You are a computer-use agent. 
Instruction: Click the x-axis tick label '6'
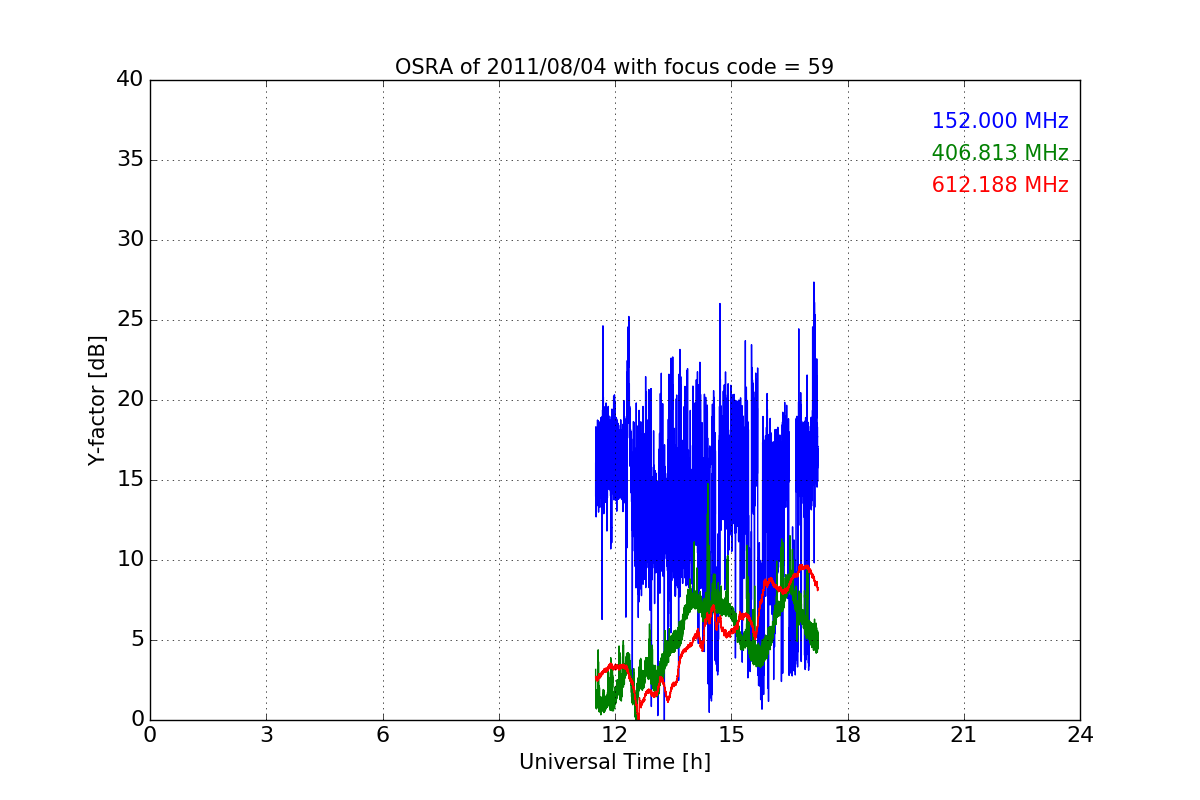click(x=382, y=735)
